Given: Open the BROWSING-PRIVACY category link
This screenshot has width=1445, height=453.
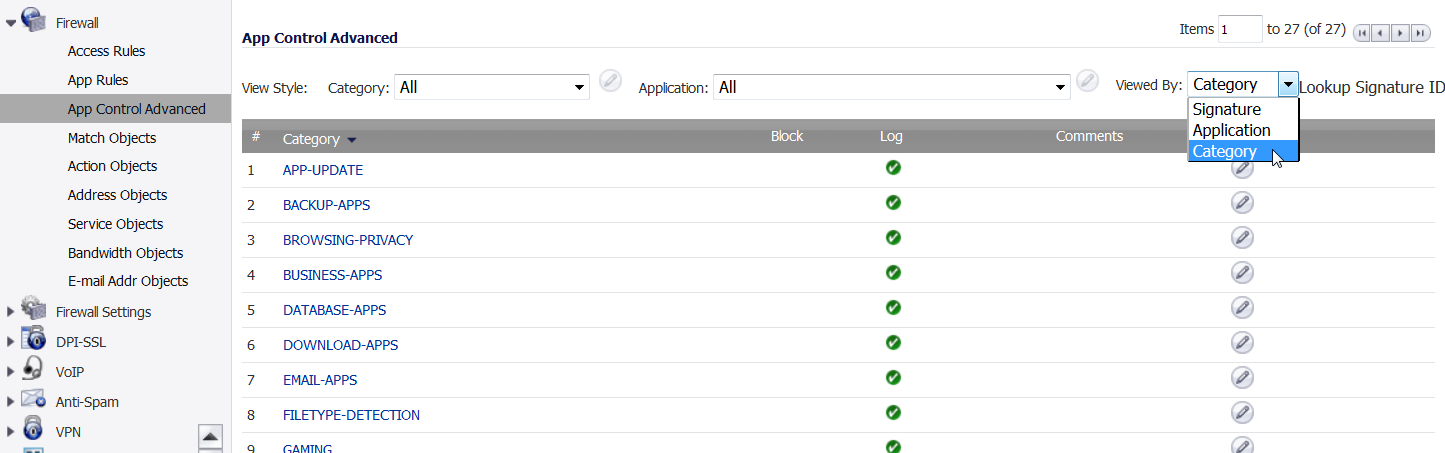Looking at the screenshot, I should (x=348, y=240).
